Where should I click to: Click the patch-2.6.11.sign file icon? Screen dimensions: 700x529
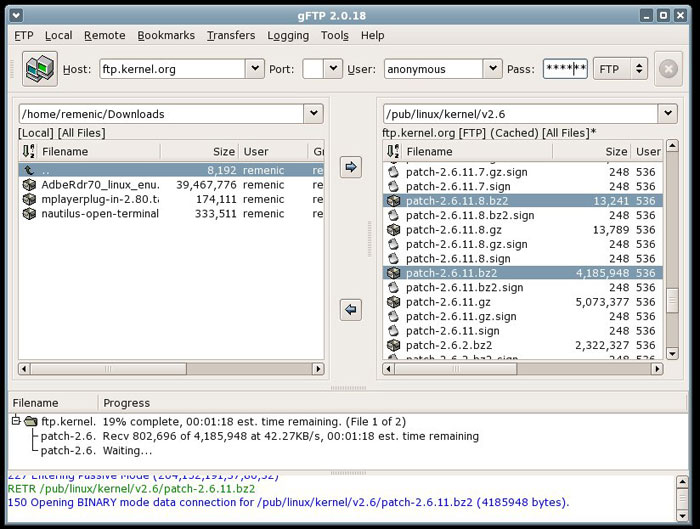click(393, 331)
